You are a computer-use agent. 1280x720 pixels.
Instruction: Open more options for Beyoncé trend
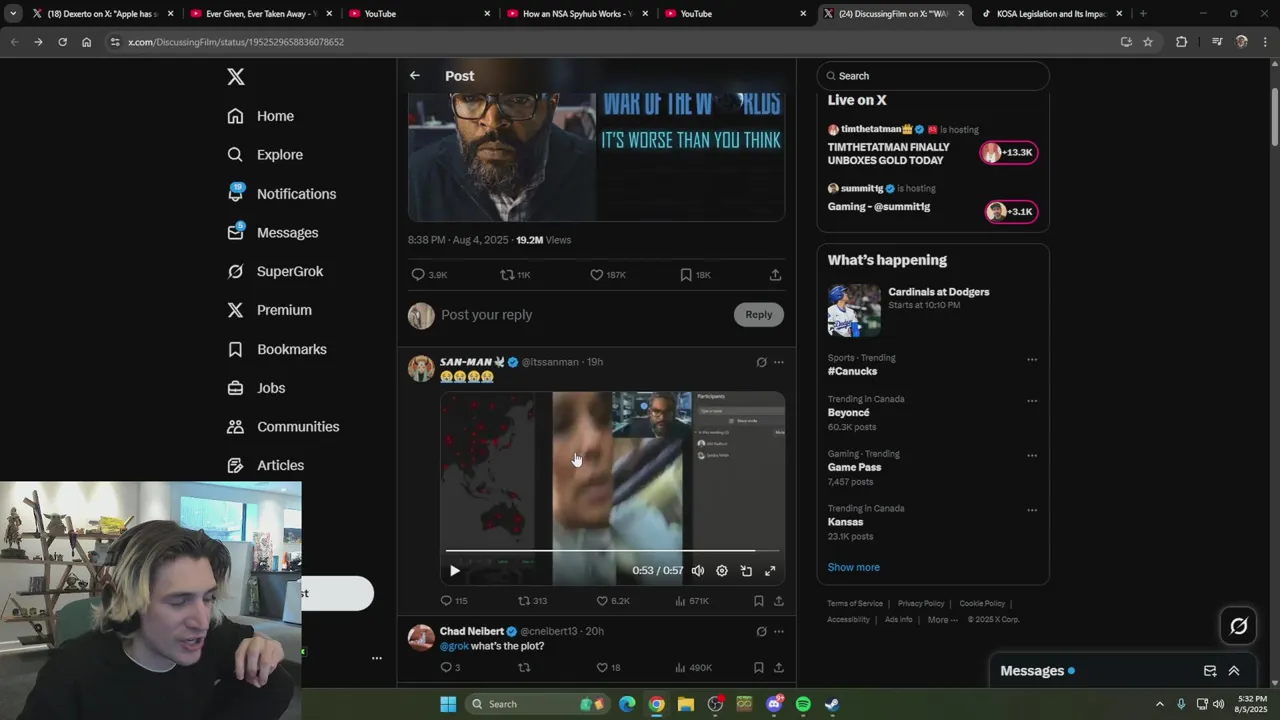(1032, 401)
